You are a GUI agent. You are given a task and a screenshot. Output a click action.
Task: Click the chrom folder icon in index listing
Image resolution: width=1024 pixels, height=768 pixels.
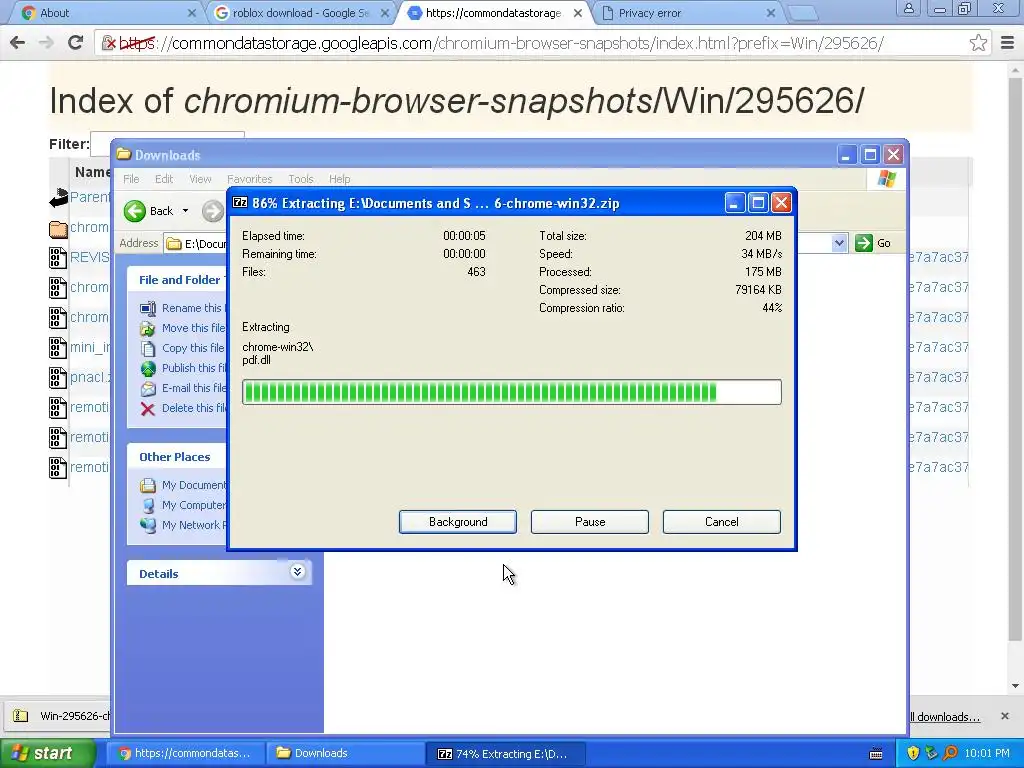click(x=58, y=229)
